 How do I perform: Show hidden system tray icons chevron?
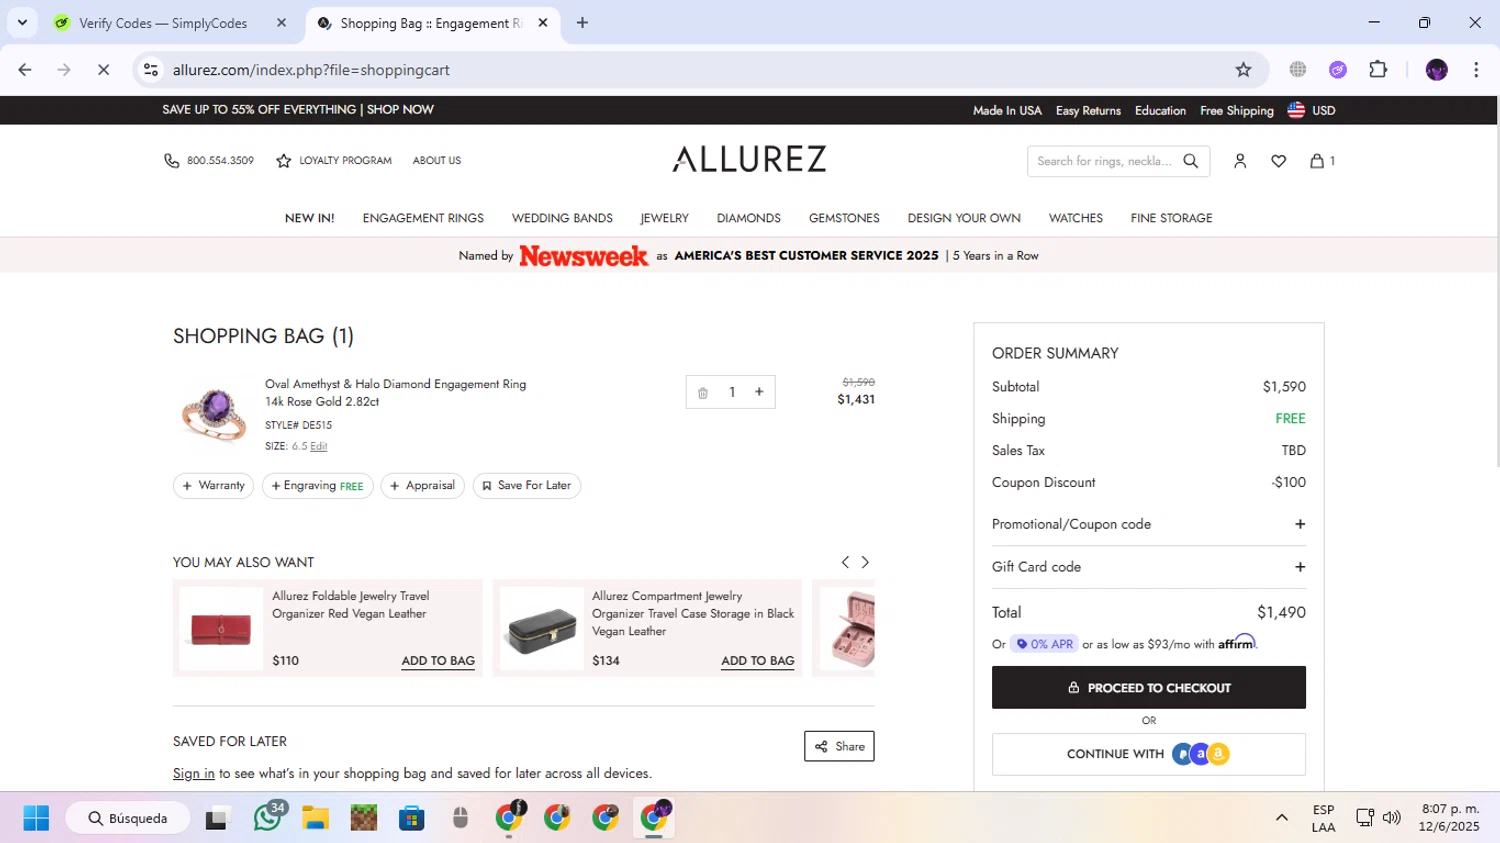tap(1281, 818)
